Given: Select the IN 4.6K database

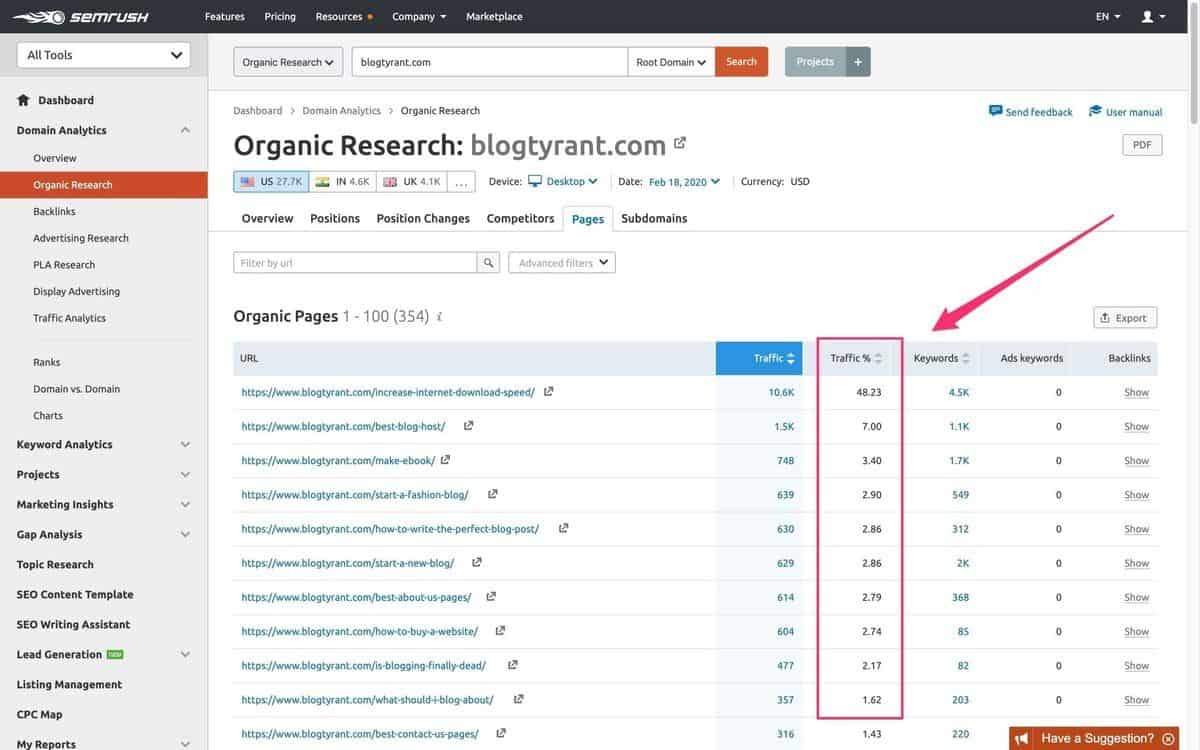Looking at the screenshot, I should click(x=341, y=182).
